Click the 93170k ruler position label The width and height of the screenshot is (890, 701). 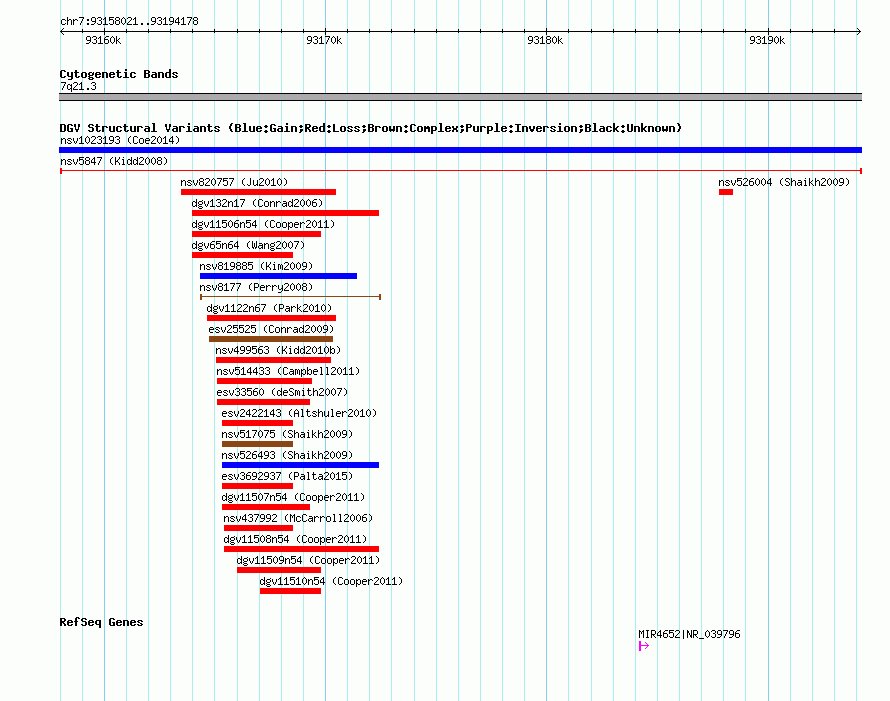click(324, 40)
